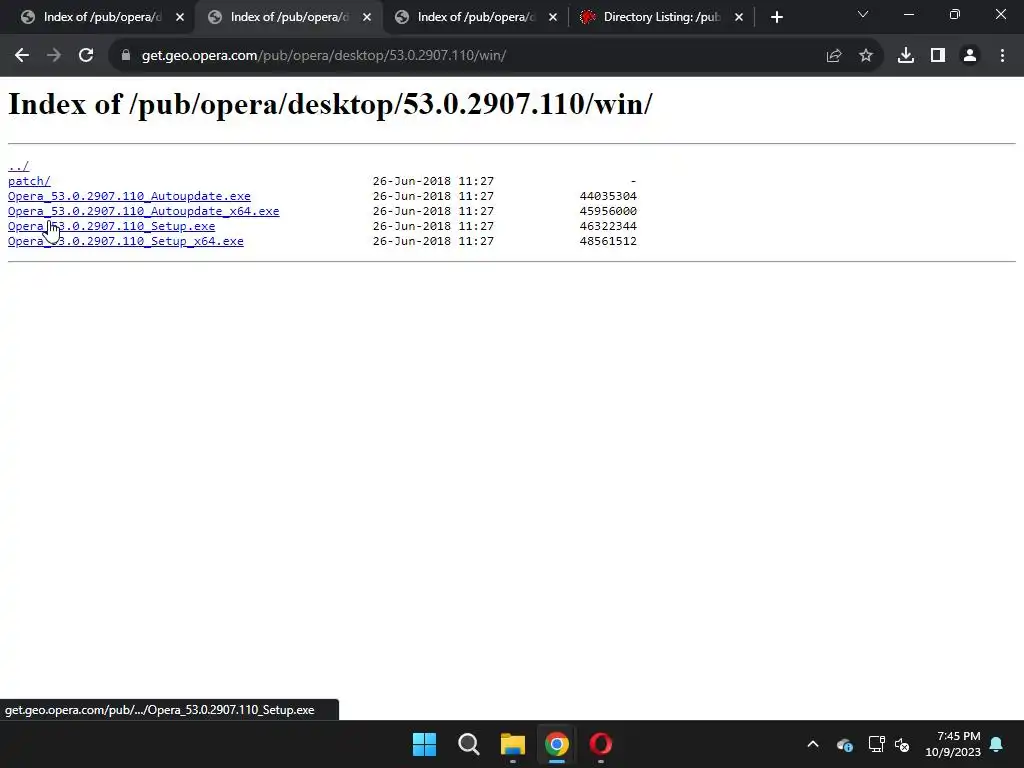This screenshot has width=1024, height=768.
Task: Click the address bar URL
Action: click(x=324, y=56)
